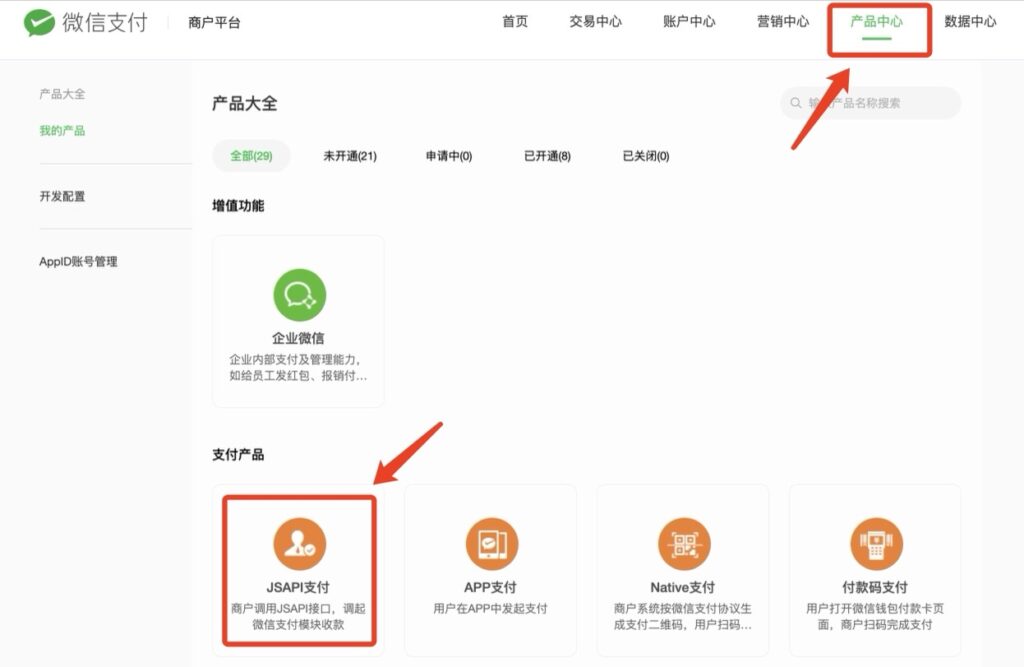Select the 全部(29) filter tab
The height and width of the screenshot is (667, 1024).
pos(251,156)
